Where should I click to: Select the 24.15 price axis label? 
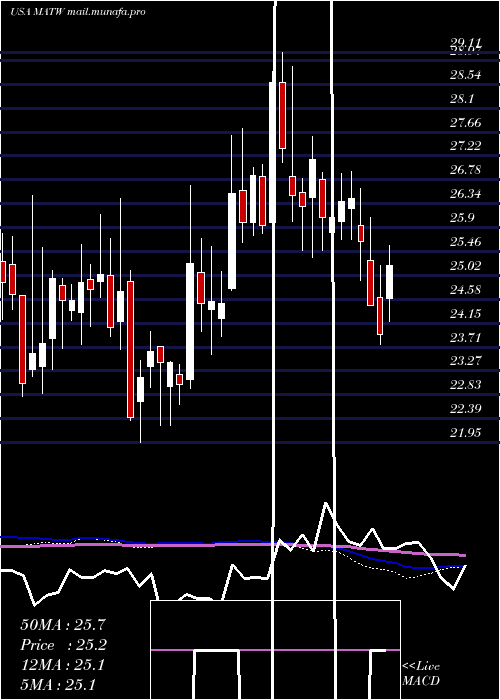pyautogui.click(x=466, y=314)
